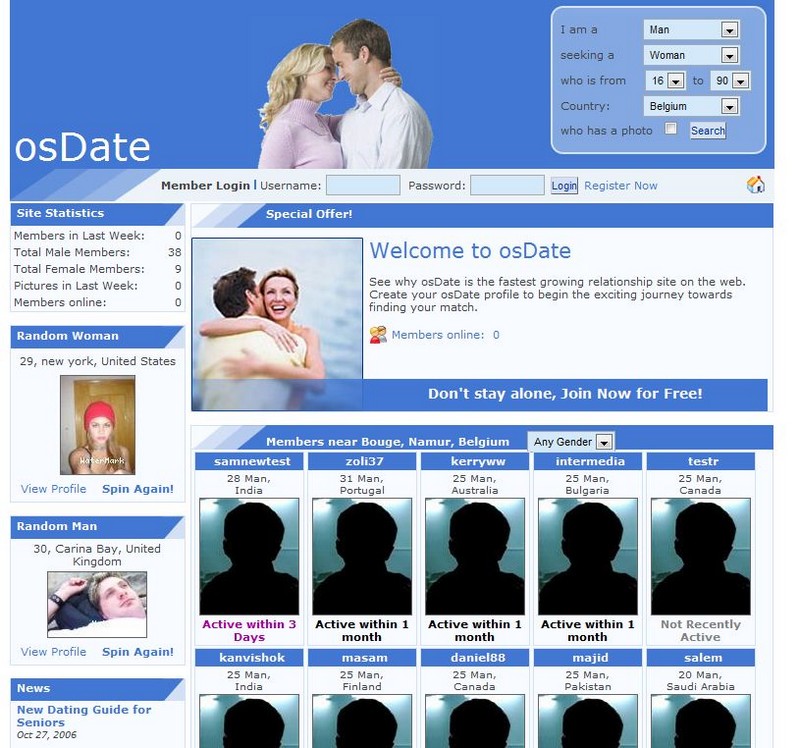Open zoli37 member profile name

point(364,461)
